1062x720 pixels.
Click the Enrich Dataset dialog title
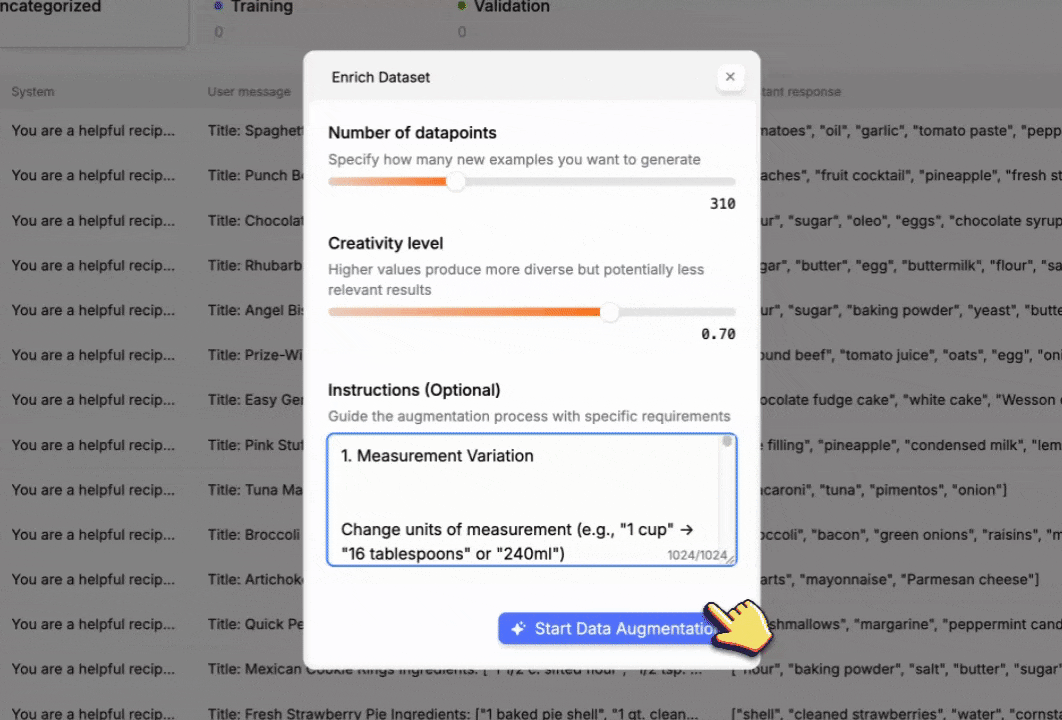(x=381, y=77)
